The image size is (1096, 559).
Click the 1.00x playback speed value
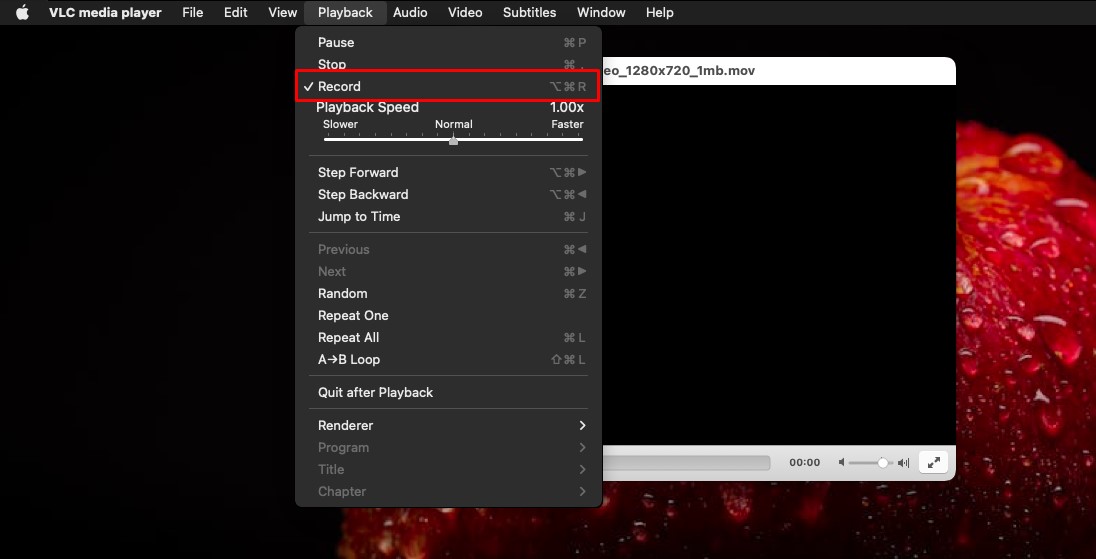tap(567, 108)
